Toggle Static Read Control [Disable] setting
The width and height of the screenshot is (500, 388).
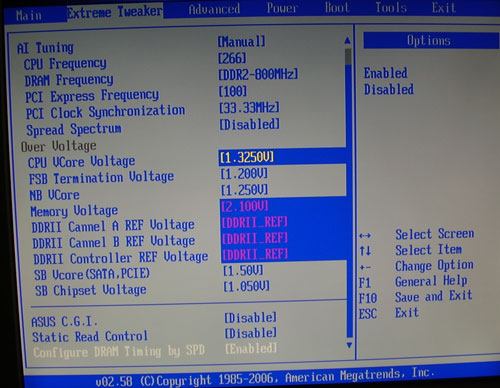[251, 333]
